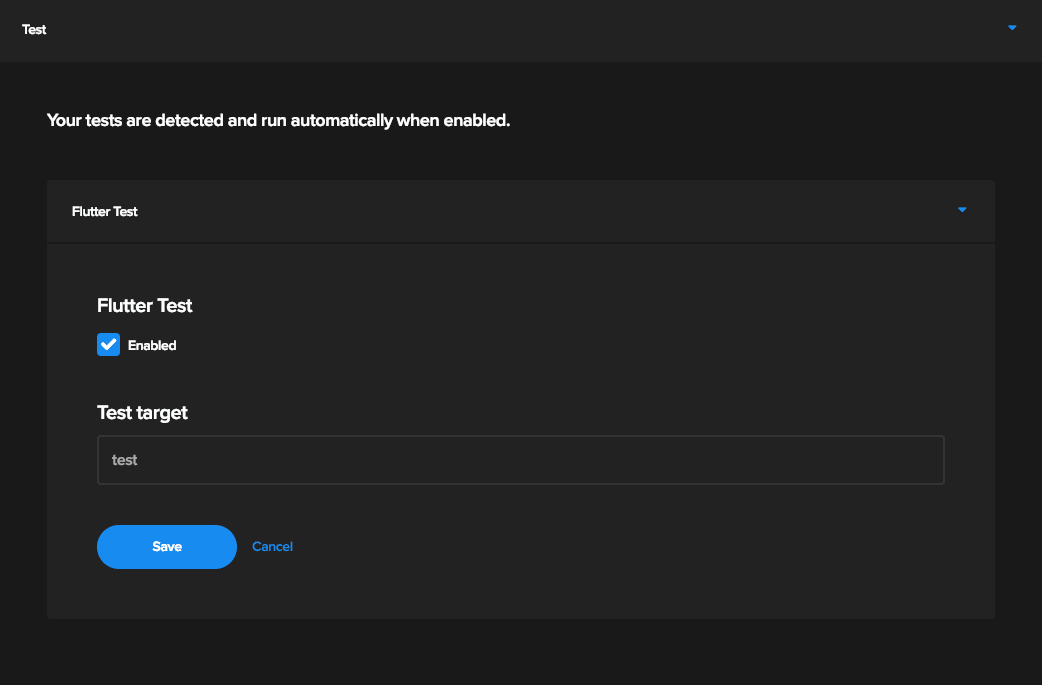This screenshot has height=685, width=1042.
Task: Click the Flutter Test form heading
Action: (144, 305)
